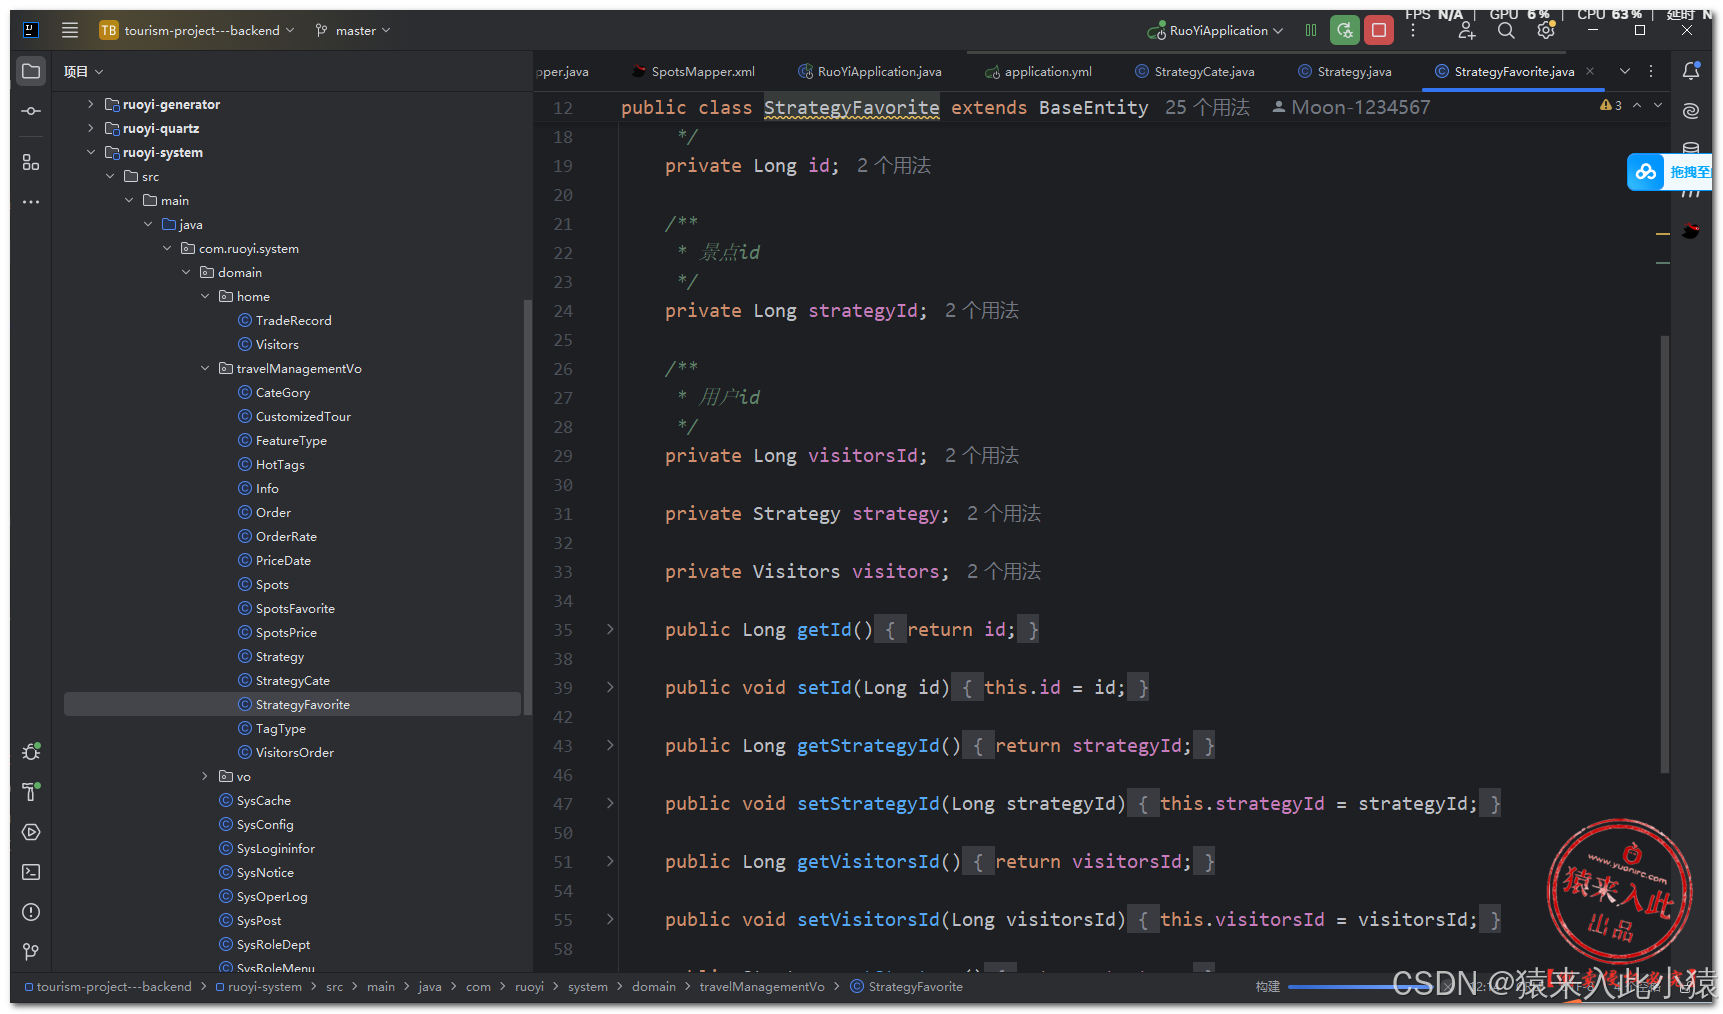Viewport: 1723px width, 1014px height.
Task: Click the editor vertical scrollbar
Action: pyautogui.click(x=1664, y=555)
